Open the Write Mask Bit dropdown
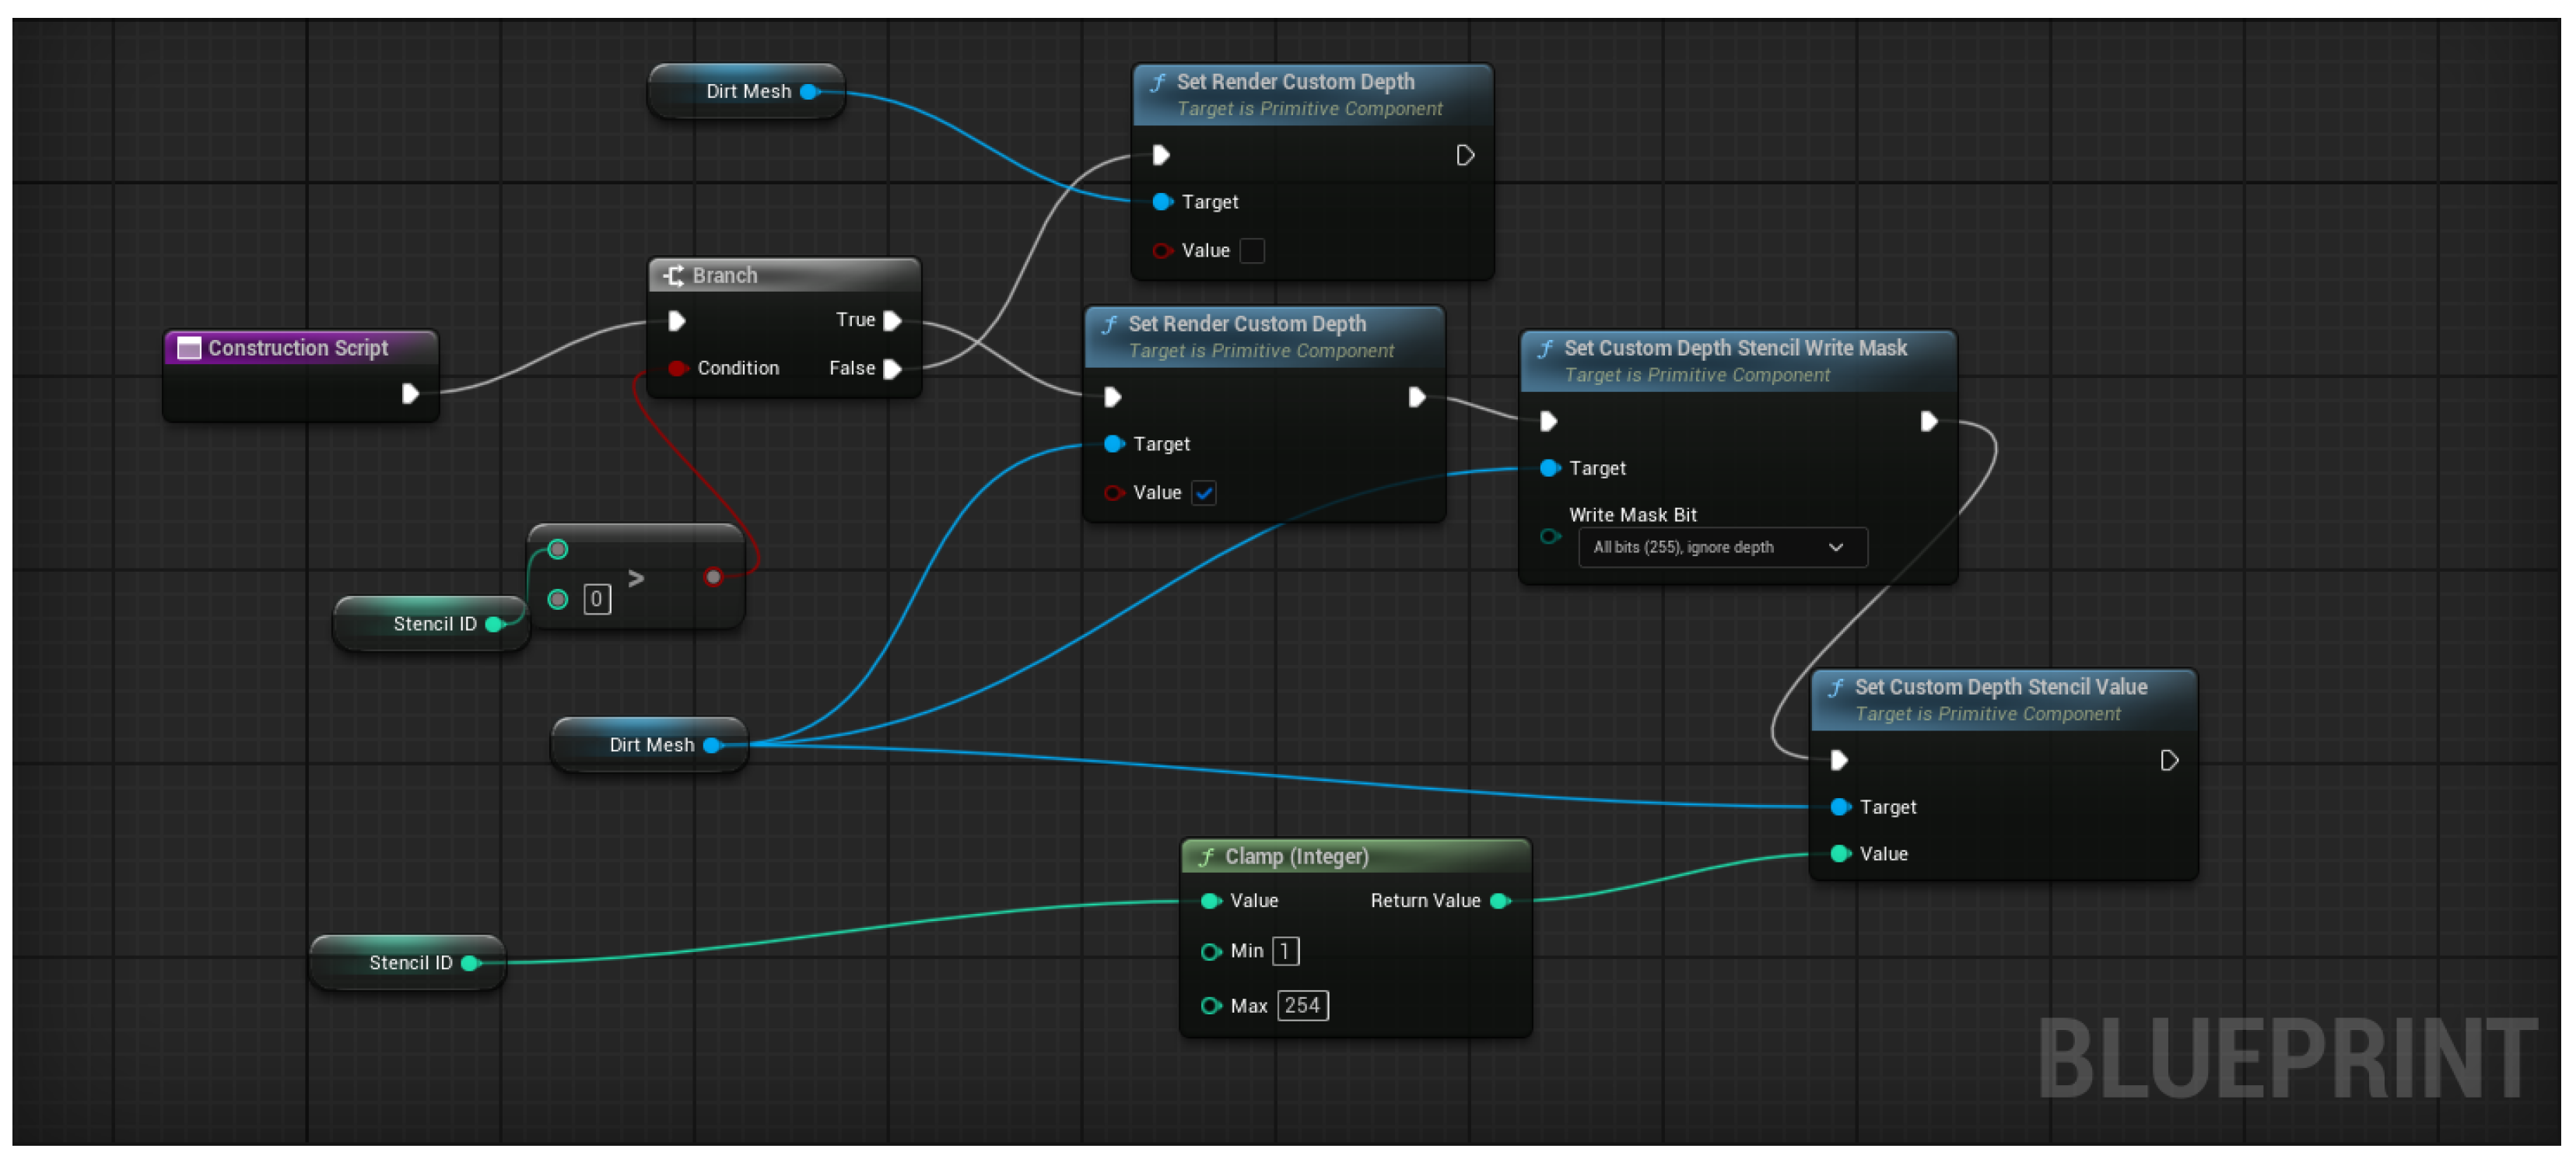Screen dimensions: 2576x1166 [1720, 548]
